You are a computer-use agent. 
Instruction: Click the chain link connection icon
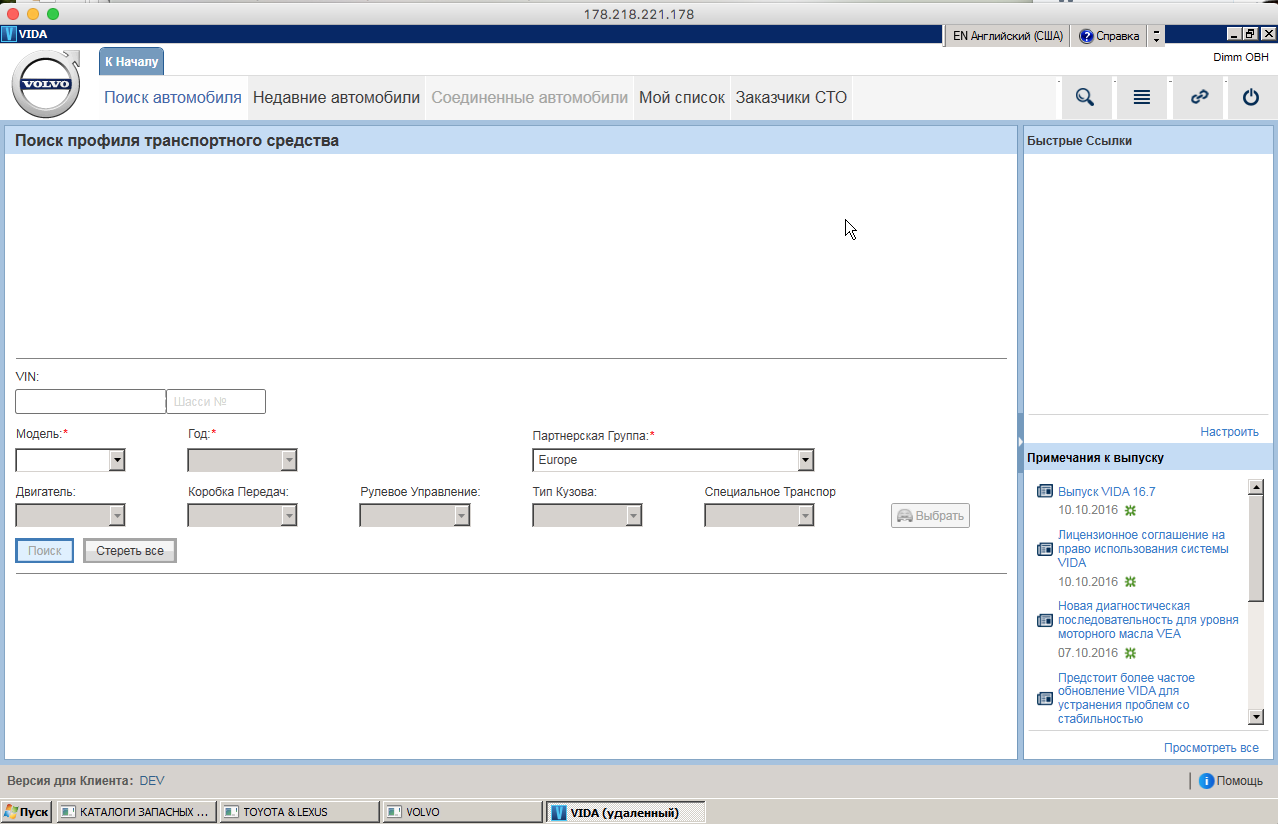1198,98
